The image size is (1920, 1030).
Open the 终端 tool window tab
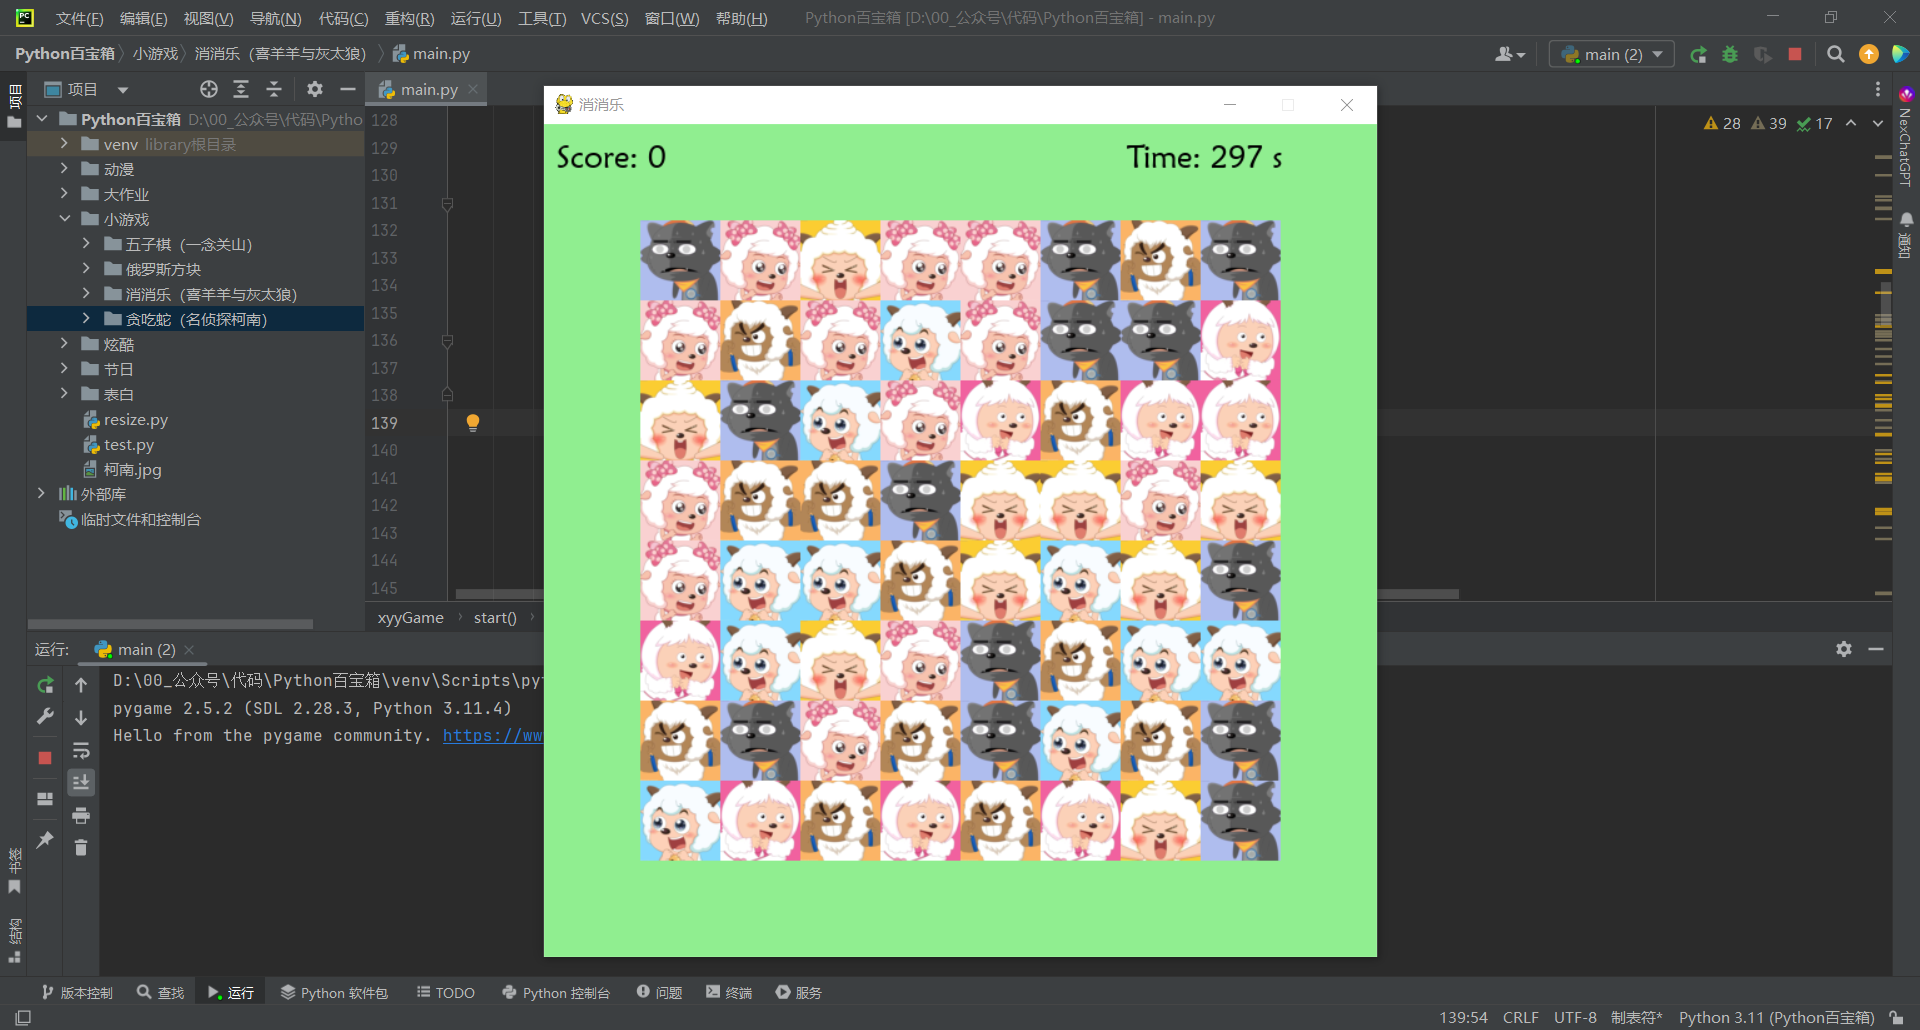[x=729, y=992]
